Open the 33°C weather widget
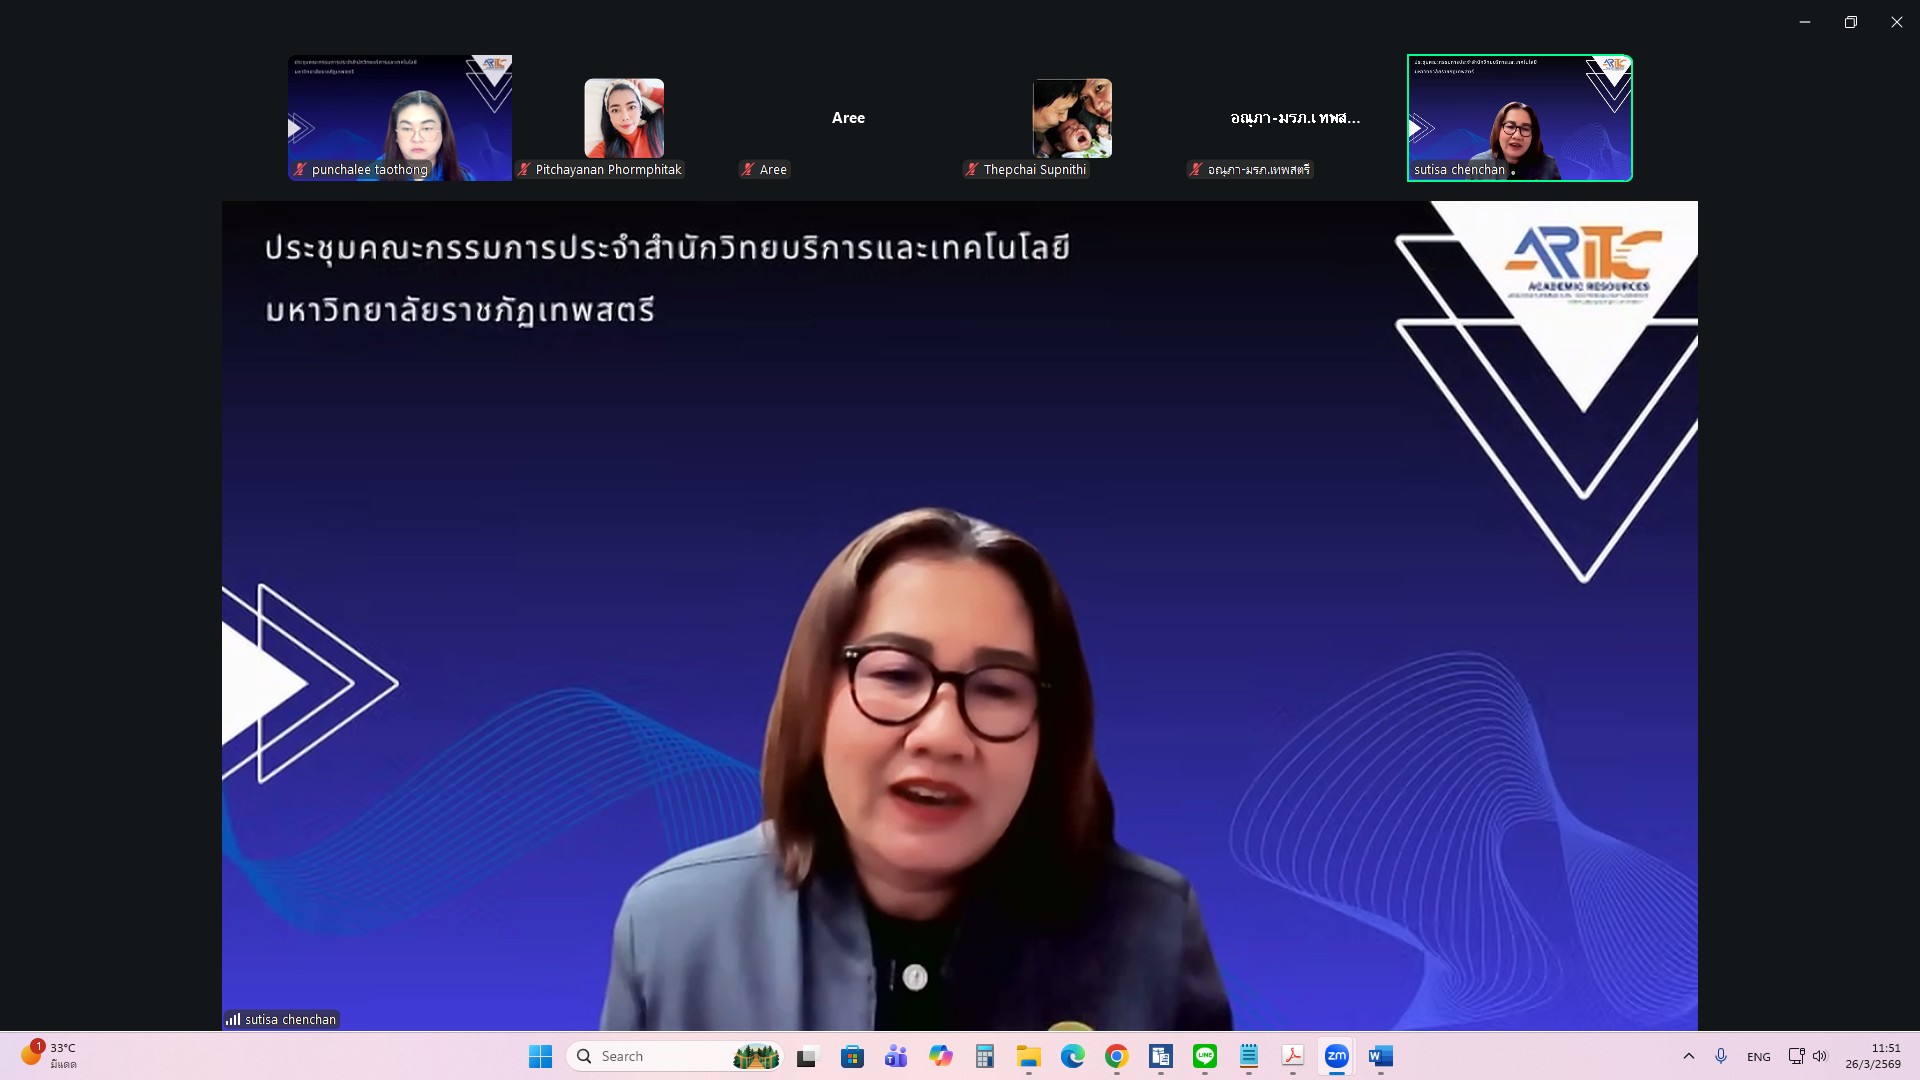1920x1080 pixels. [48, 1055]
